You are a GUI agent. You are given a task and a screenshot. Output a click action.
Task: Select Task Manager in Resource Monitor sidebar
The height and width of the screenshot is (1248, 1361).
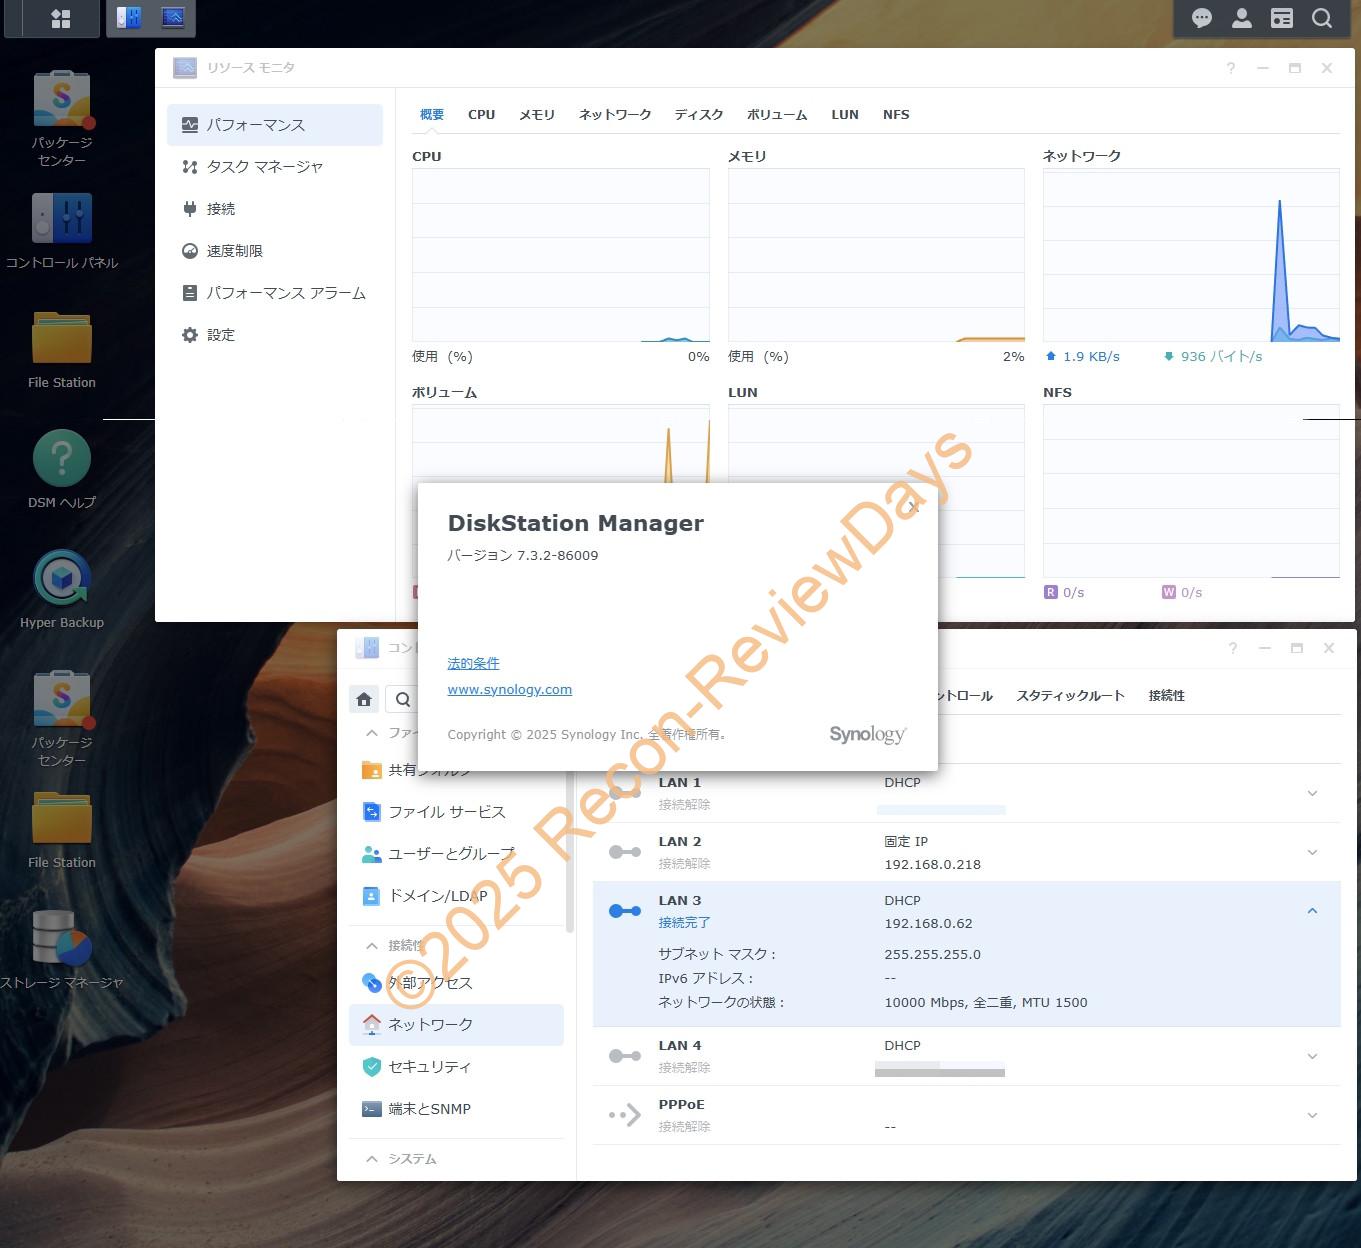click(264, 167)
